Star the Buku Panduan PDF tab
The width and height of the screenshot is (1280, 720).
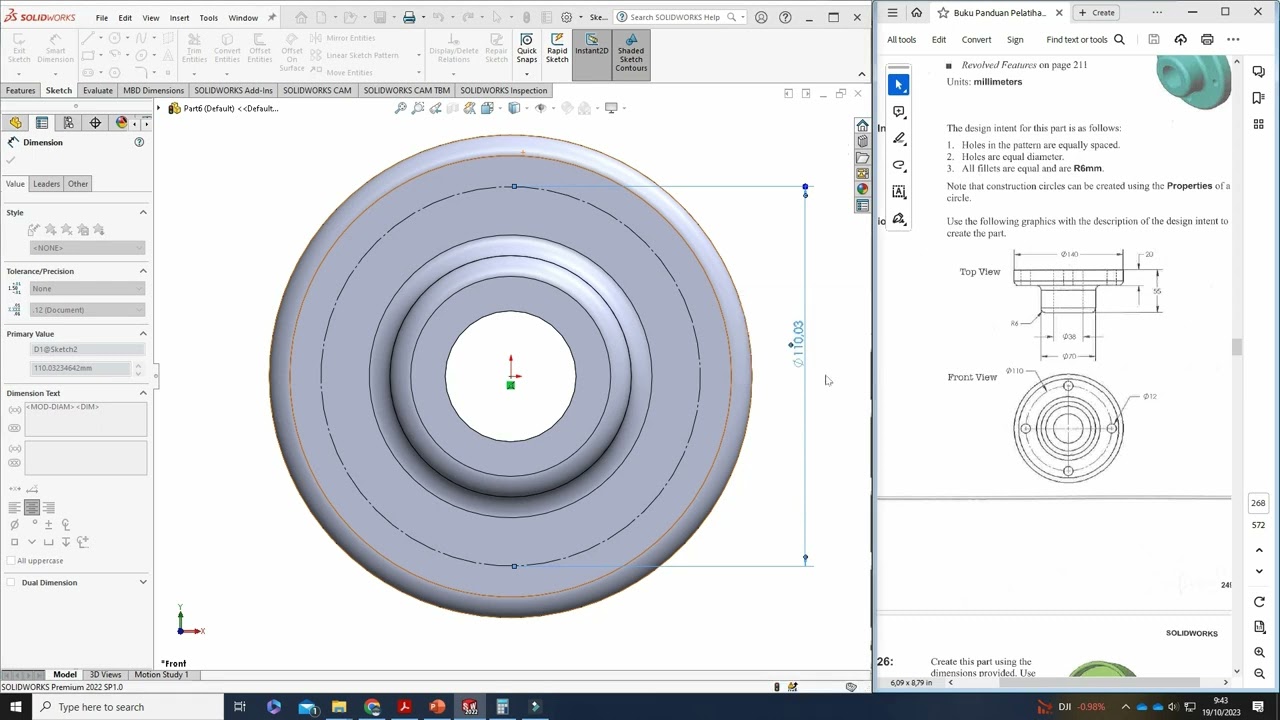[943, 13]
